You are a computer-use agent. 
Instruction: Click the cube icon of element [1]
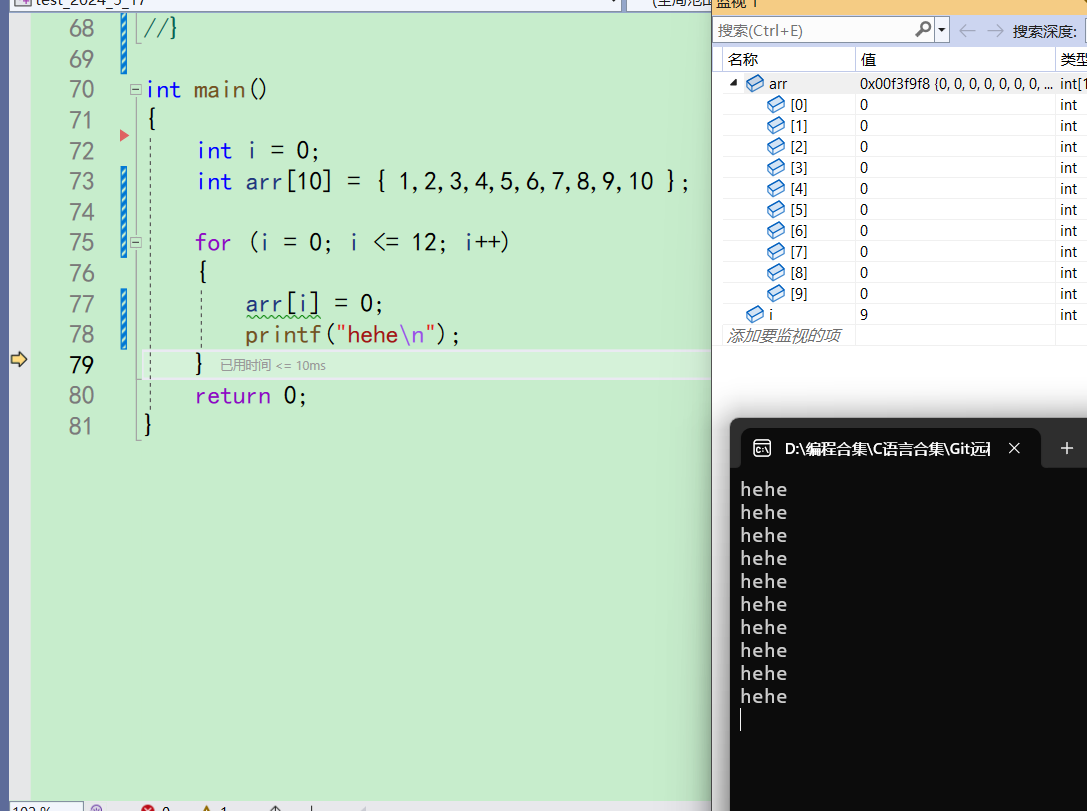[776, 125]
